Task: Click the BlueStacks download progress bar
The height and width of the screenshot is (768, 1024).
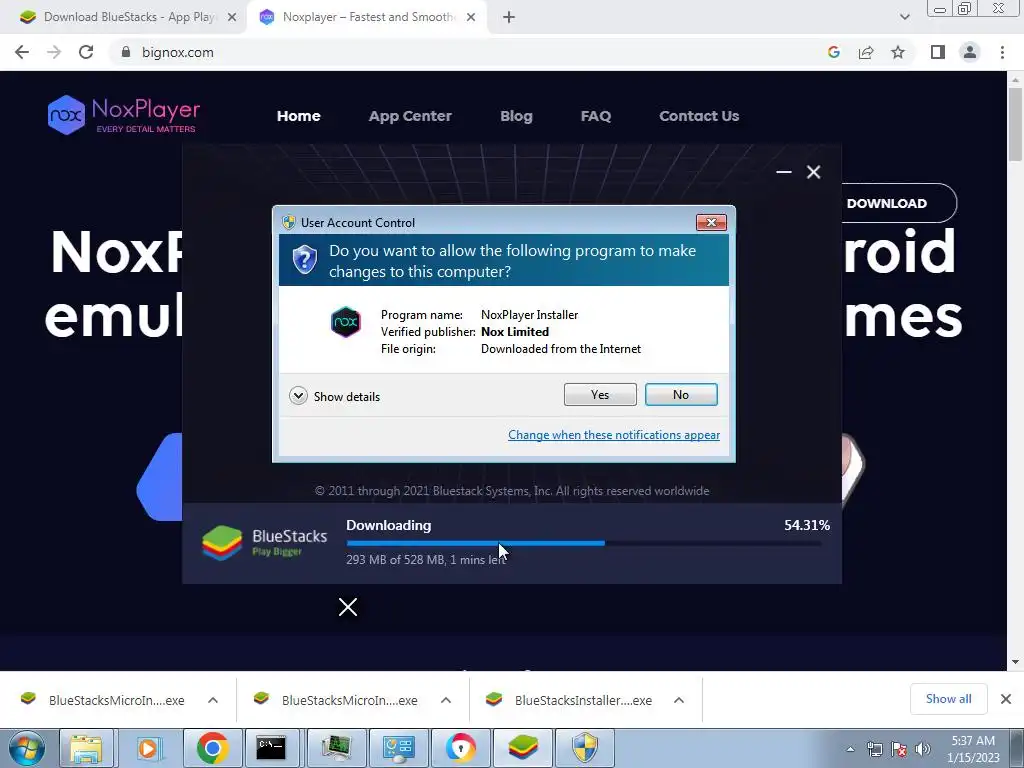Action: coord(584,543)
